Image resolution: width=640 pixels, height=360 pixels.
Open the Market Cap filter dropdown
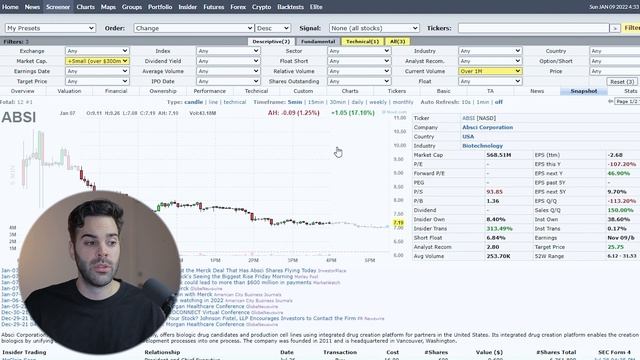click(x=97, y=61)
